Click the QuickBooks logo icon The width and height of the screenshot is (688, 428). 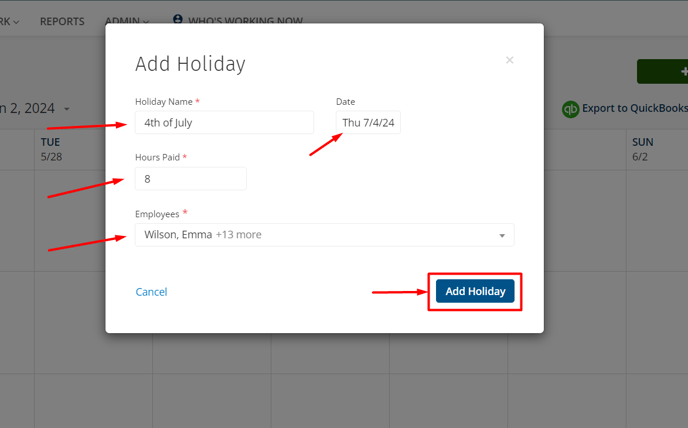[x=570, y=109]
